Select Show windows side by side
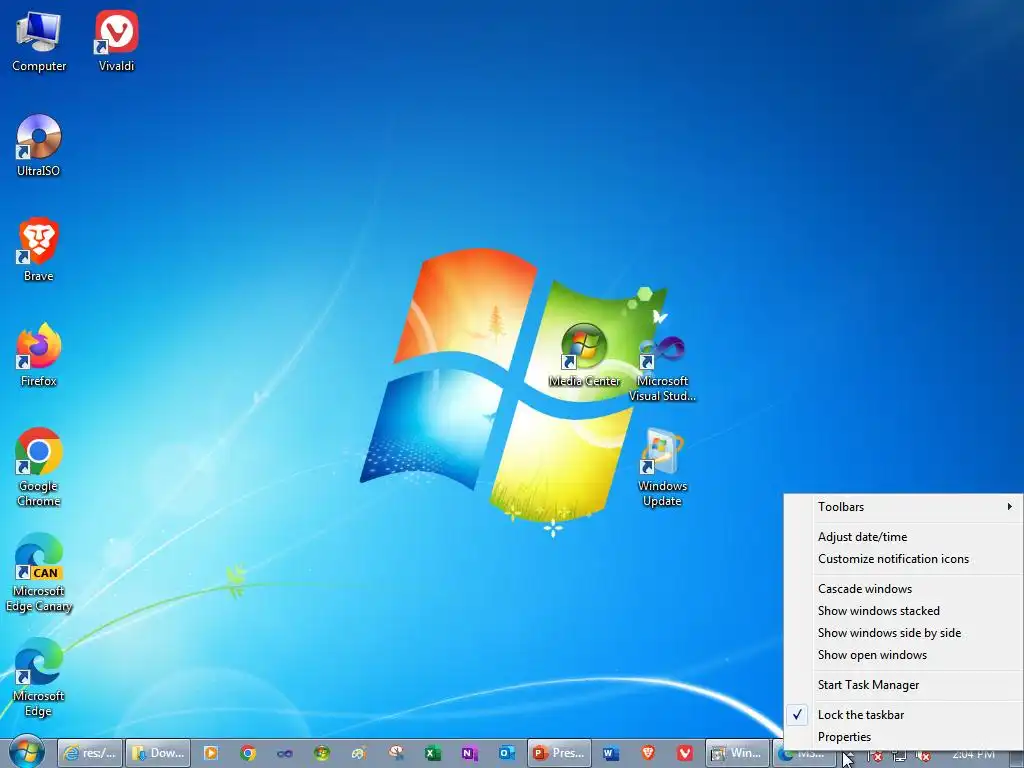 903,632
